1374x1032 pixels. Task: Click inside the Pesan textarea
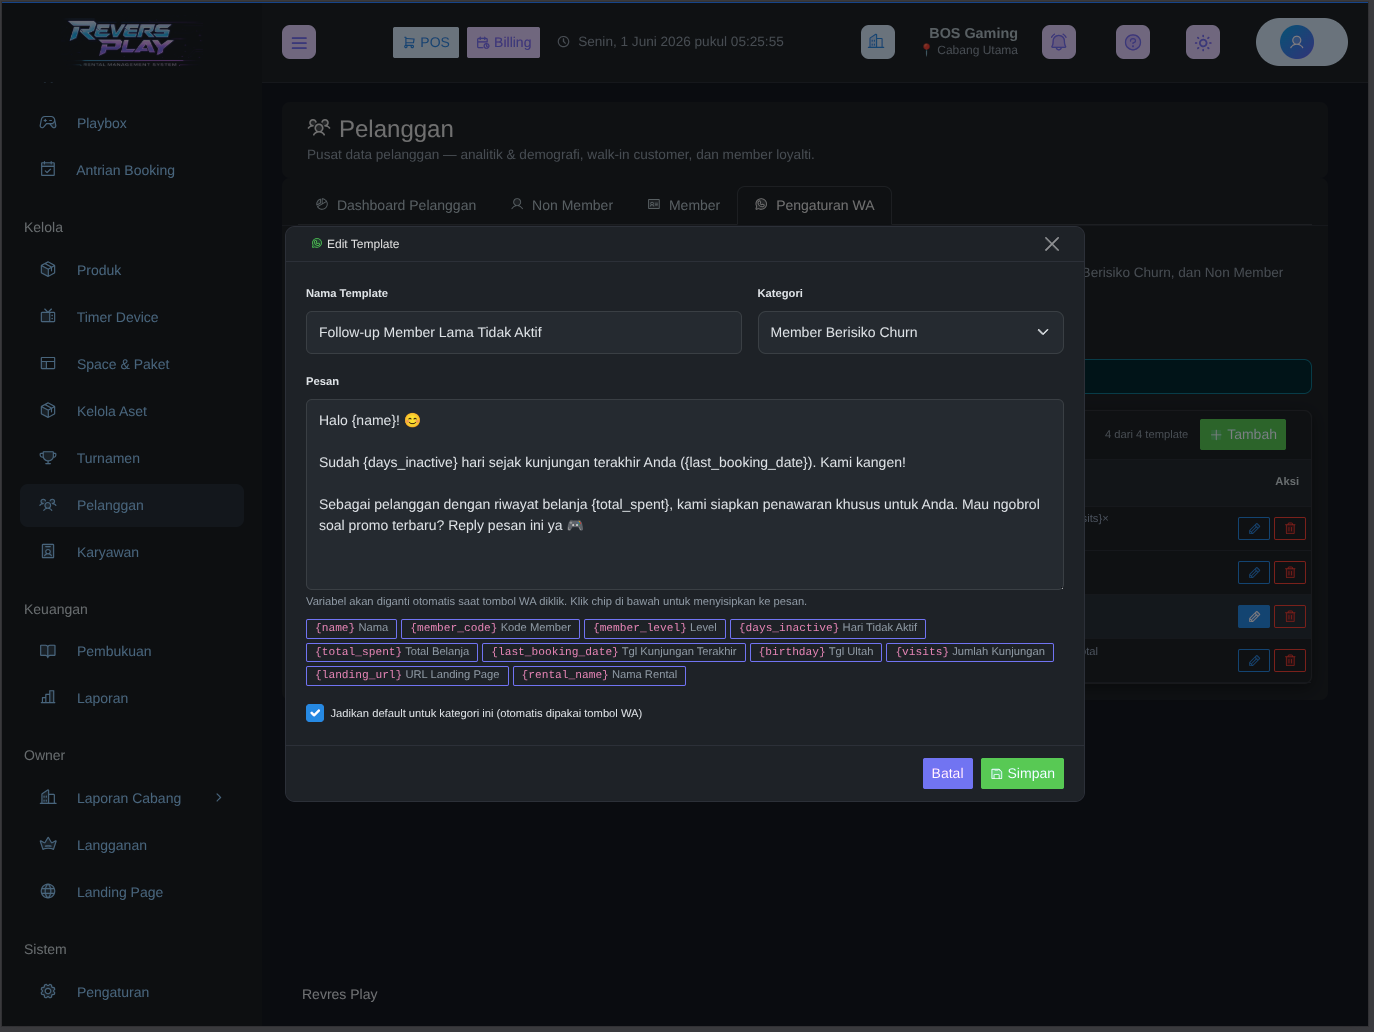[685, 495]
